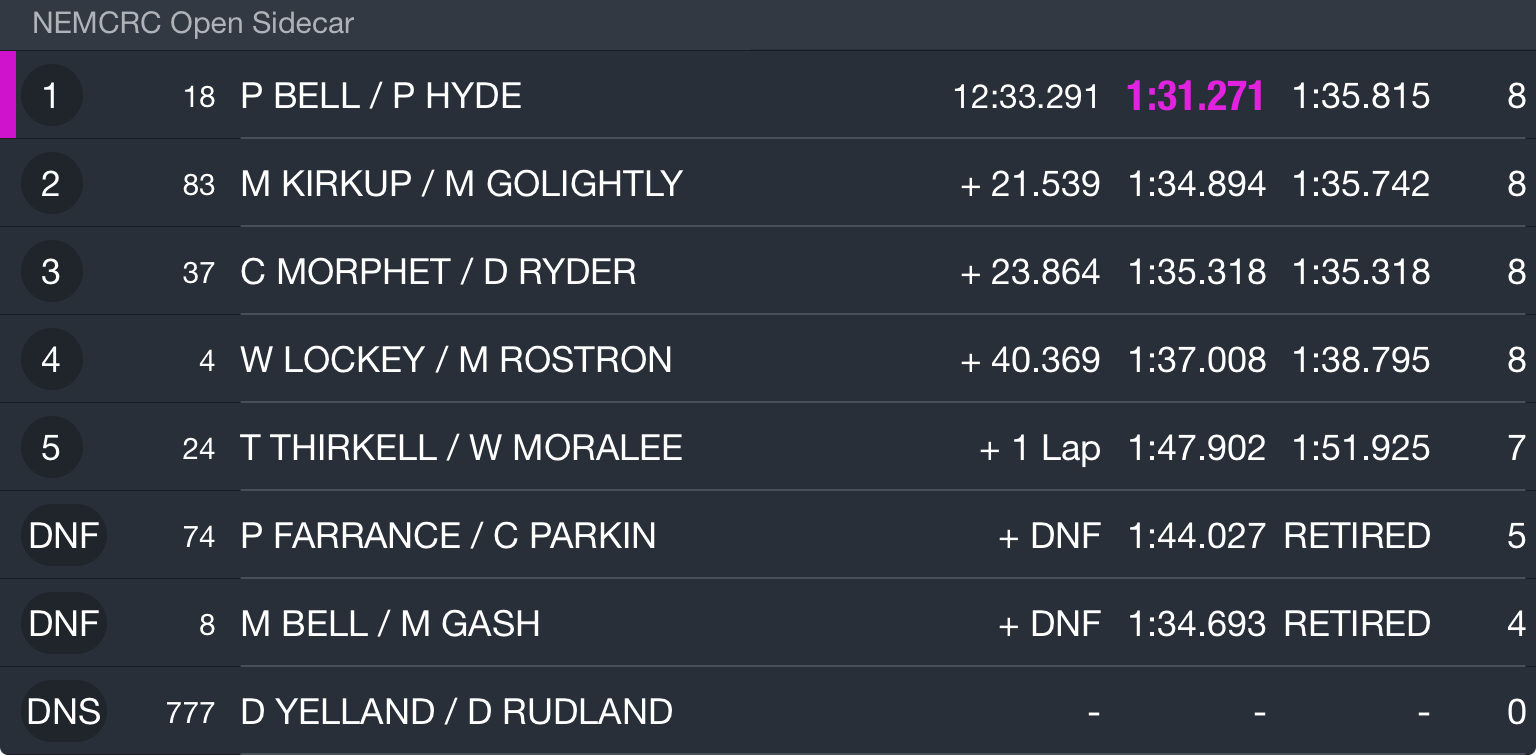Select D YELLAND / D RUDLAND row

tap(768, 712)
